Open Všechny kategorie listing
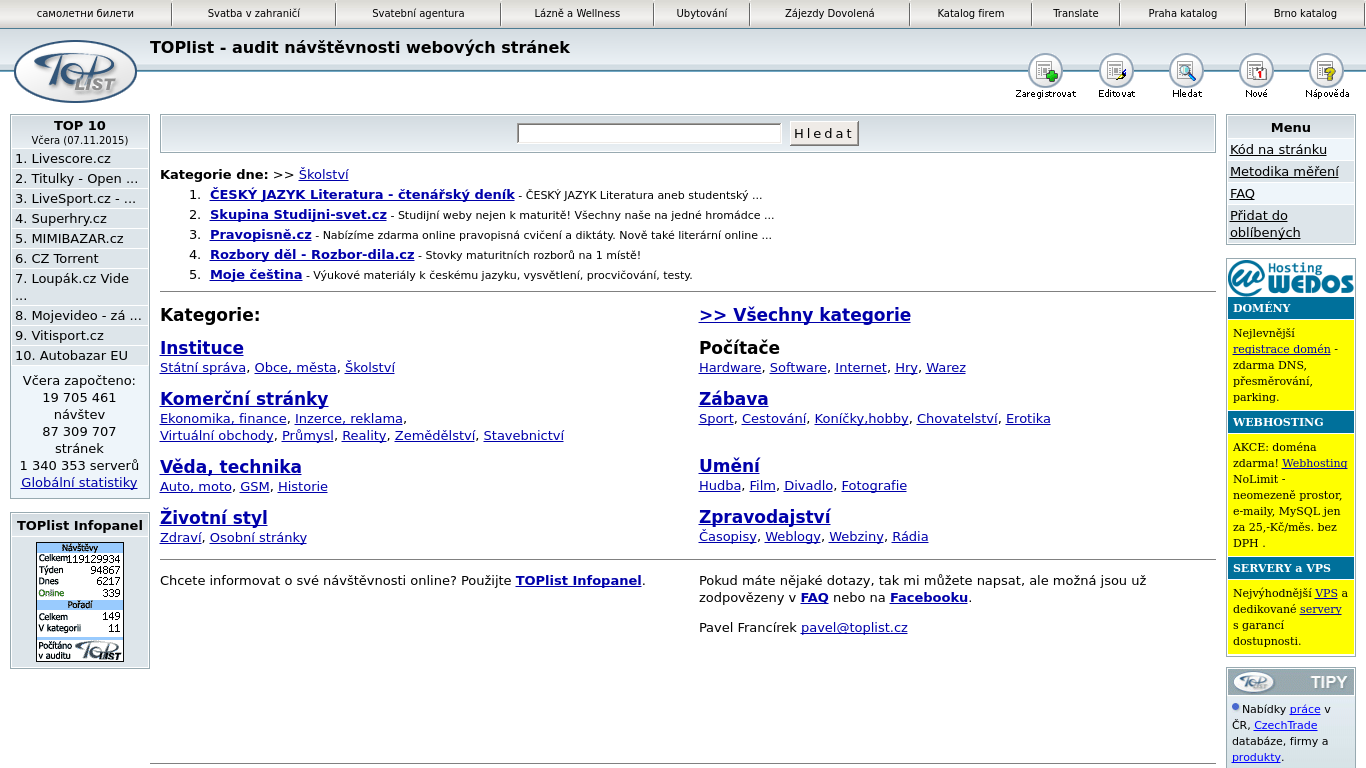The height and width of the screenshot is (768, 1366). pyautogui.click(x=803, y=314)
